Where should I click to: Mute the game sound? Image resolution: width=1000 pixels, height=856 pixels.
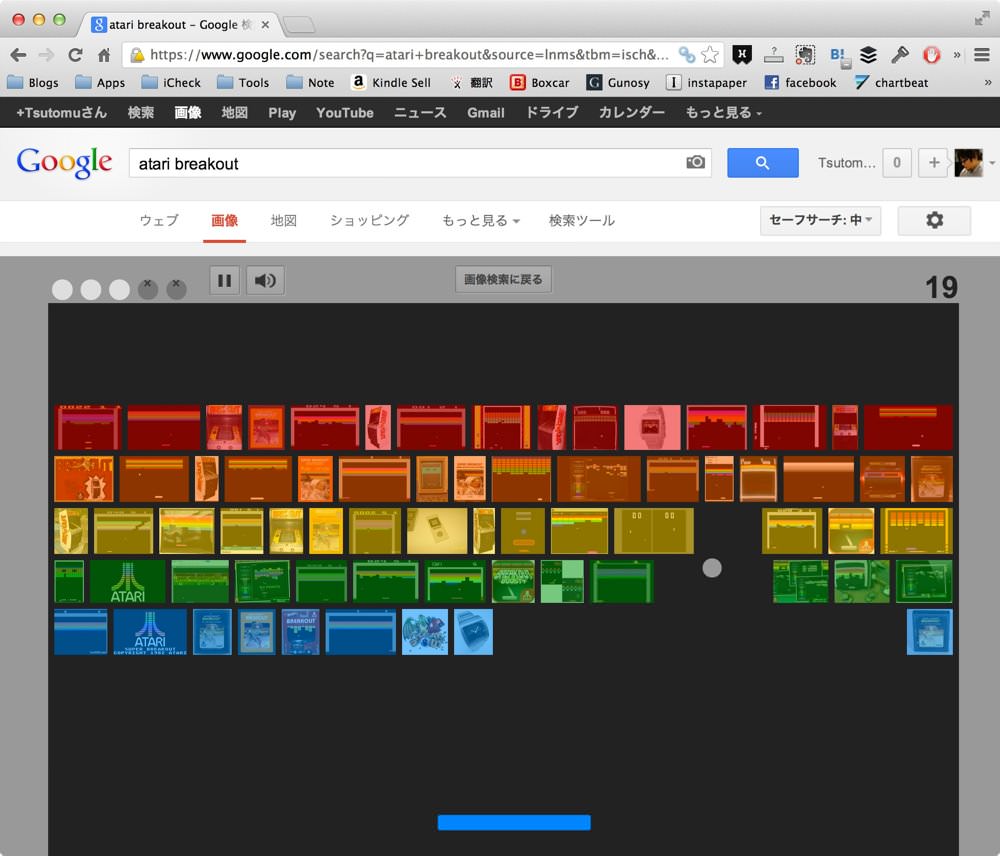(265, 281)
